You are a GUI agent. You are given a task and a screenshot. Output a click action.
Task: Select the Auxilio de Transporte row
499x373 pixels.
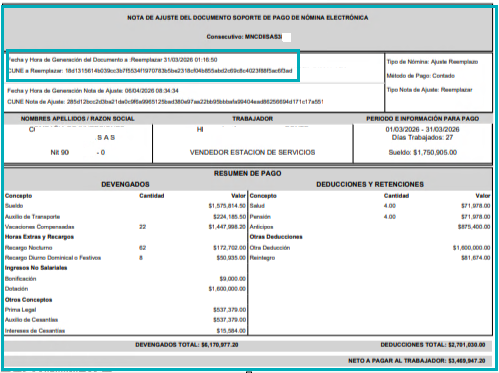125,217
